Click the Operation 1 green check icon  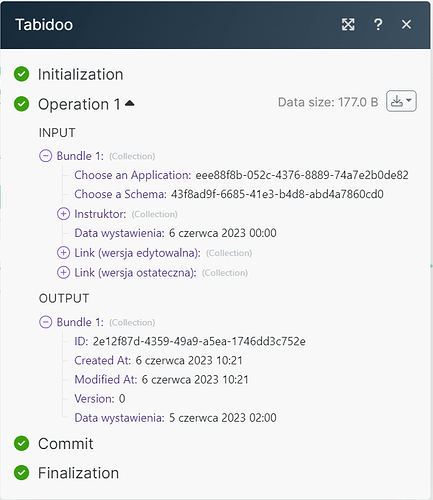point(22,104)
